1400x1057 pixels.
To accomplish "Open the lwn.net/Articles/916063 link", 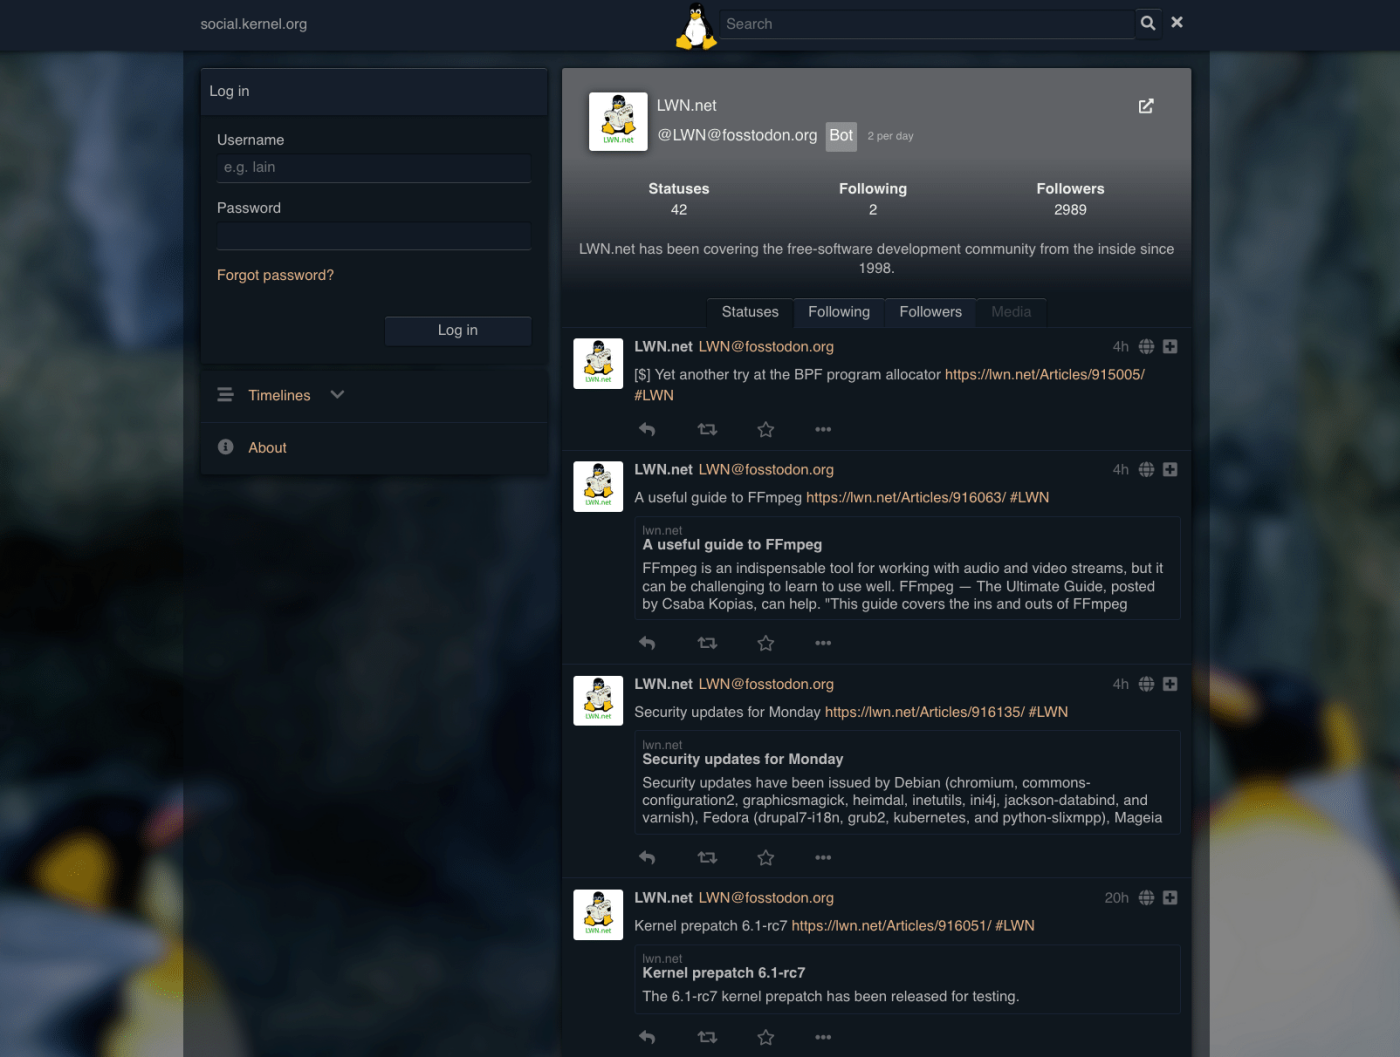I will (x=906, y=497).
